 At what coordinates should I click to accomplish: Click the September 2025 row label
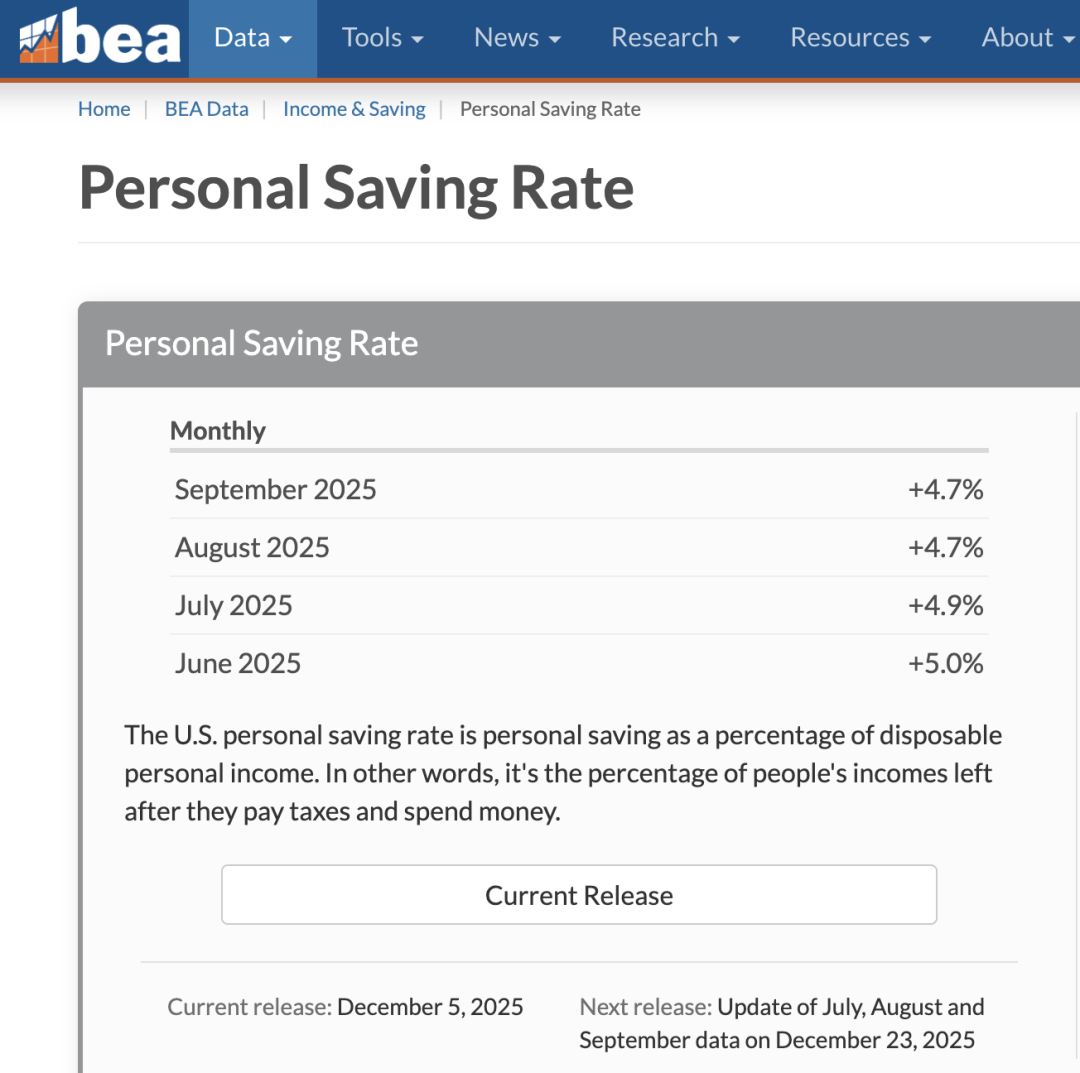click(x=276, y=489)
